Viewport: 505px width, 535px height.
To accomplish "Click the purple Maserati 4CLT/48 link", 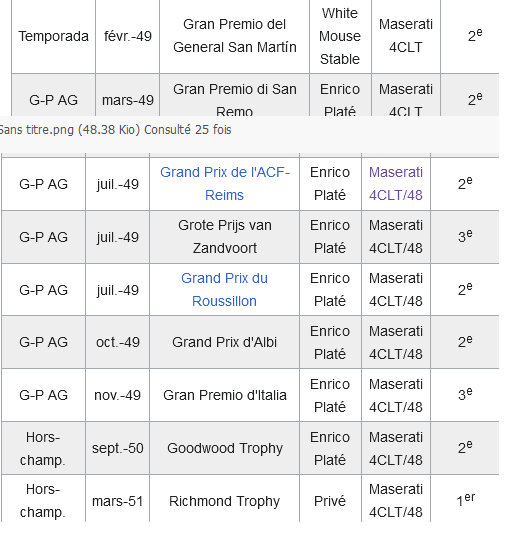I will [396, 184].
